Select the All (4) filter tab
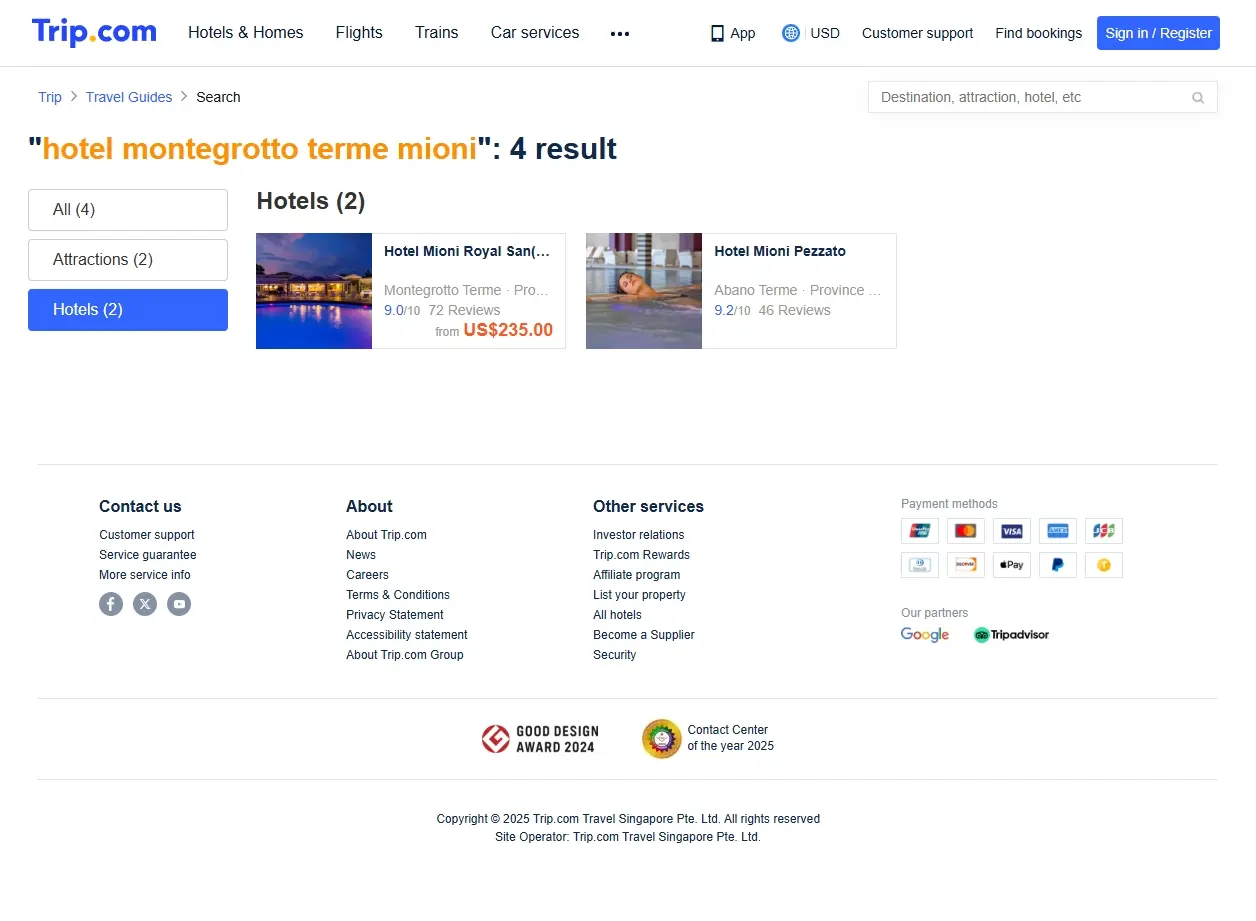The width and height of the screenshot is (1256, 921). tap(128, 210)
